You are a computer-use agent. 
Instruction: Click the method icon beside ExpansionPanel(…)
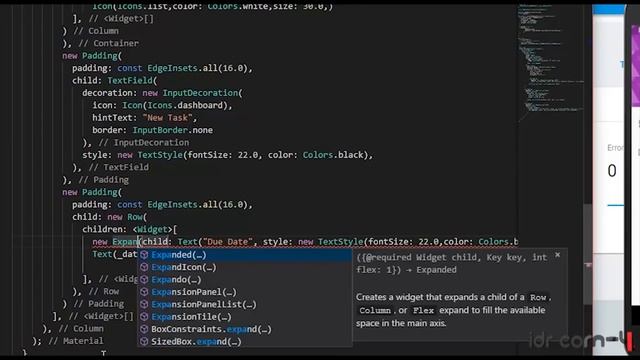[144, 292]
